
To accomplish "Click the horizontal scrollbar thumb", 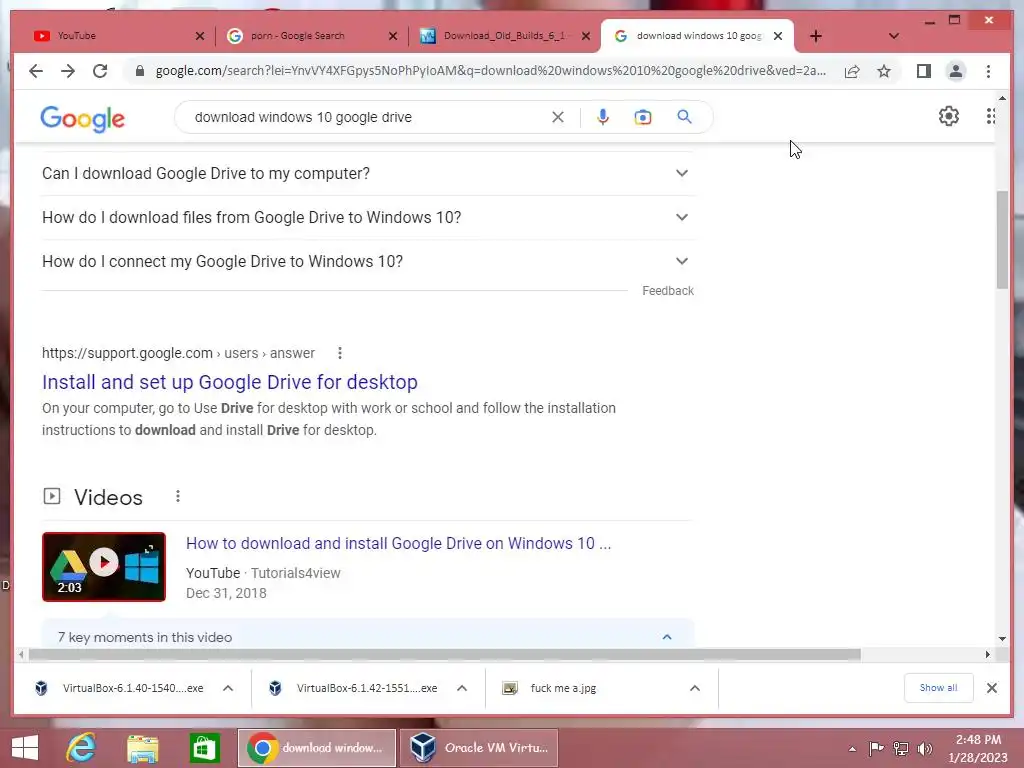I will 444,654.
